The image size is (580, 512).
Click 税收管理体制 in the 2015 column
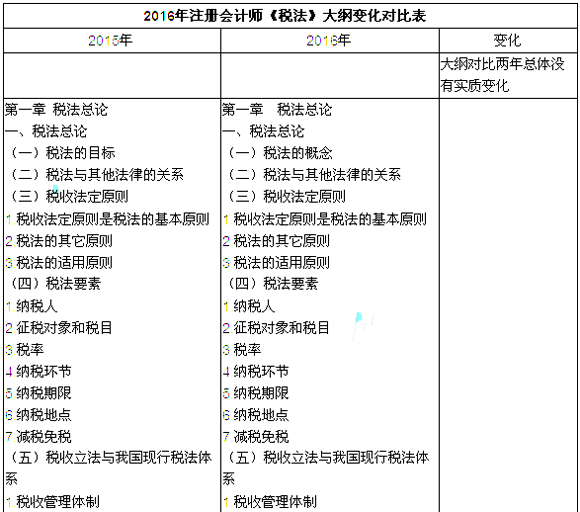click(57, 502)
